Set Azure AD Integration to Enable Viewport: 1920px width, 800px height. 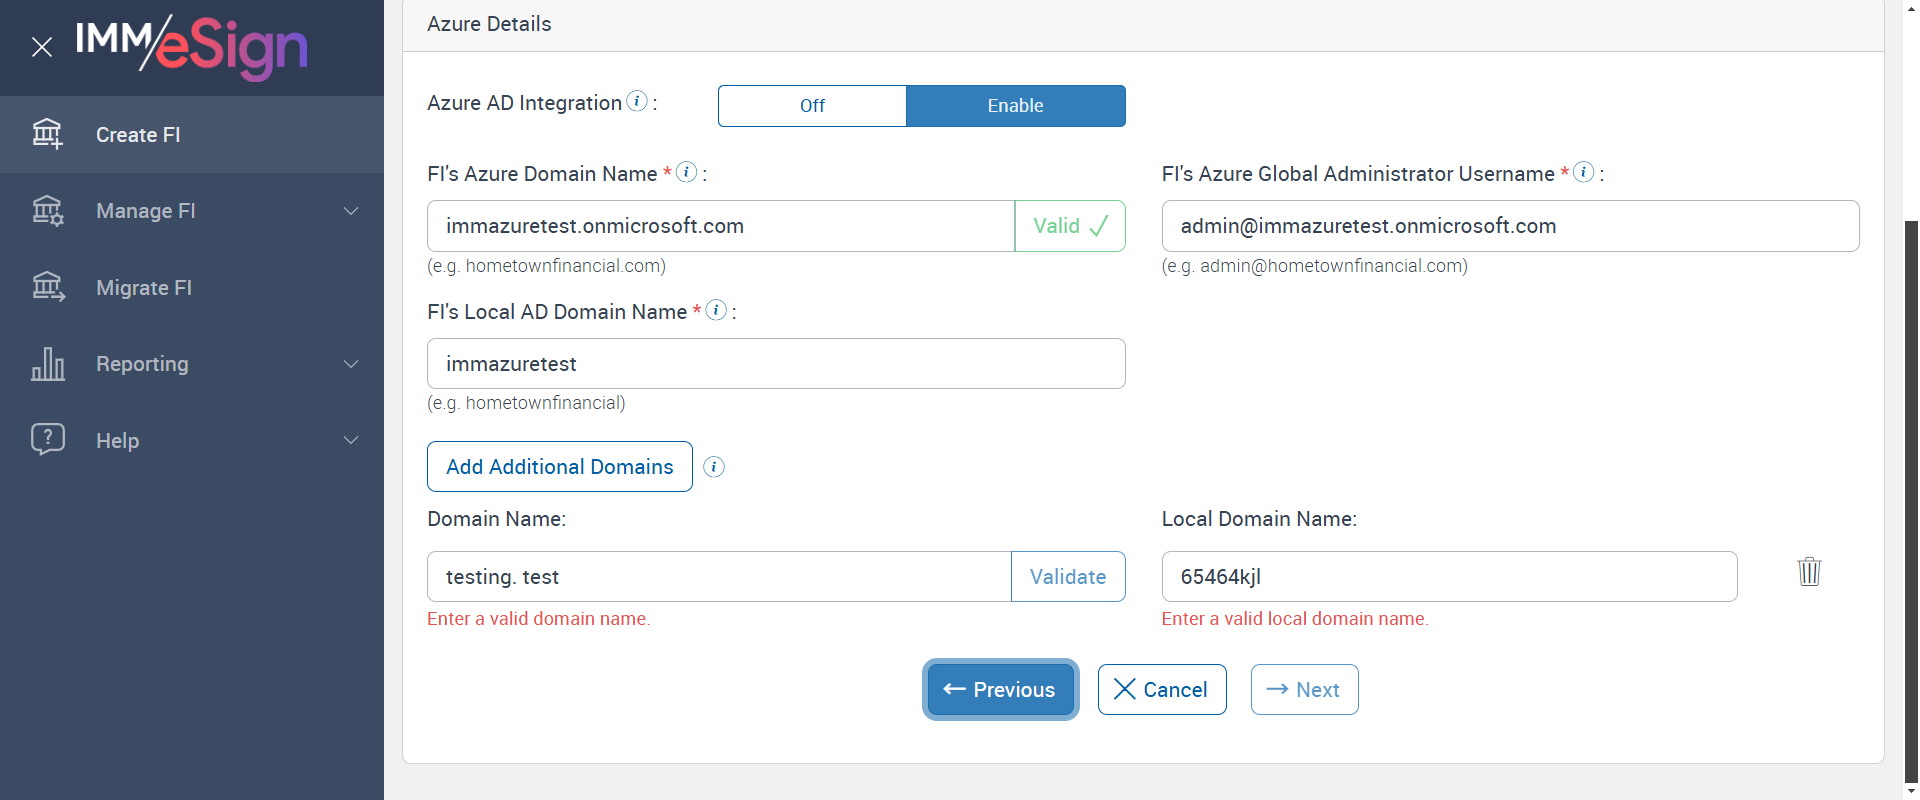coord(1015,106)
